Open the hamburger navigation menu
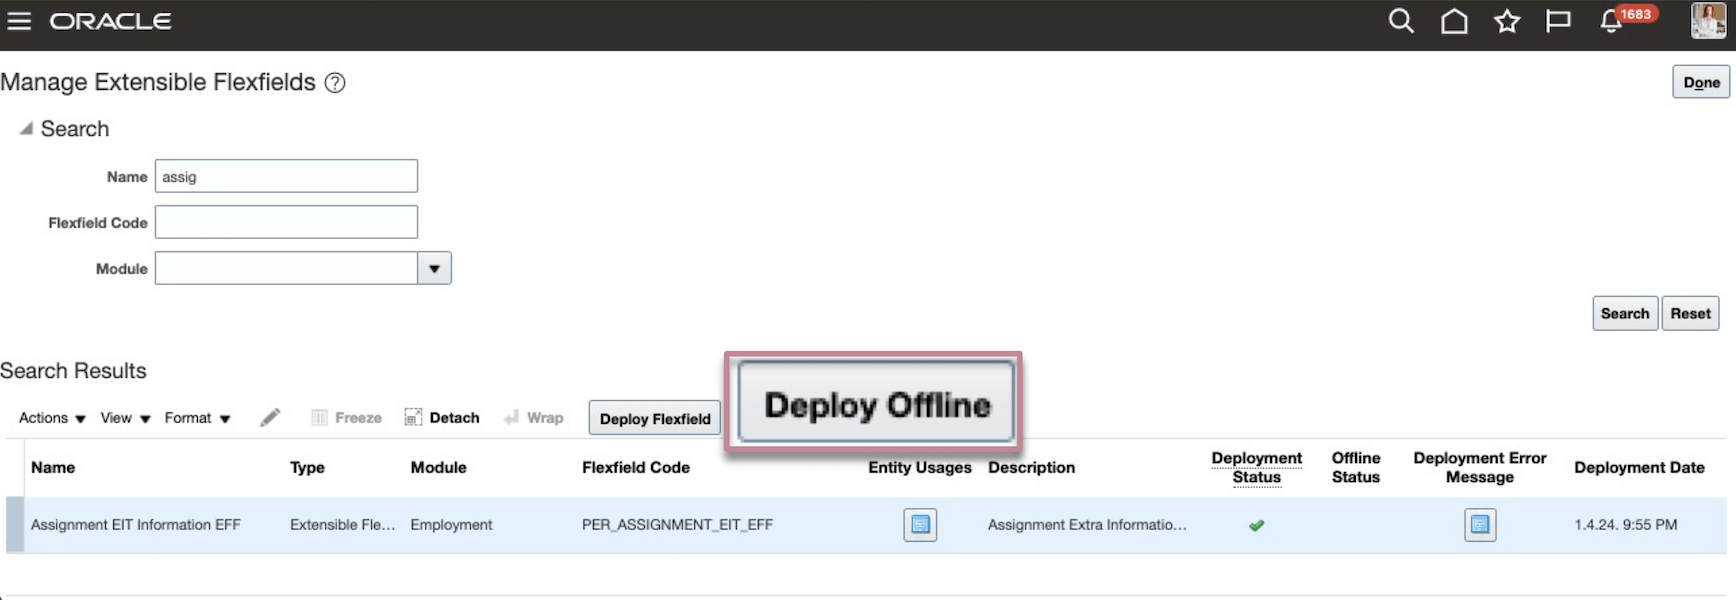 (x=19, y=21)
